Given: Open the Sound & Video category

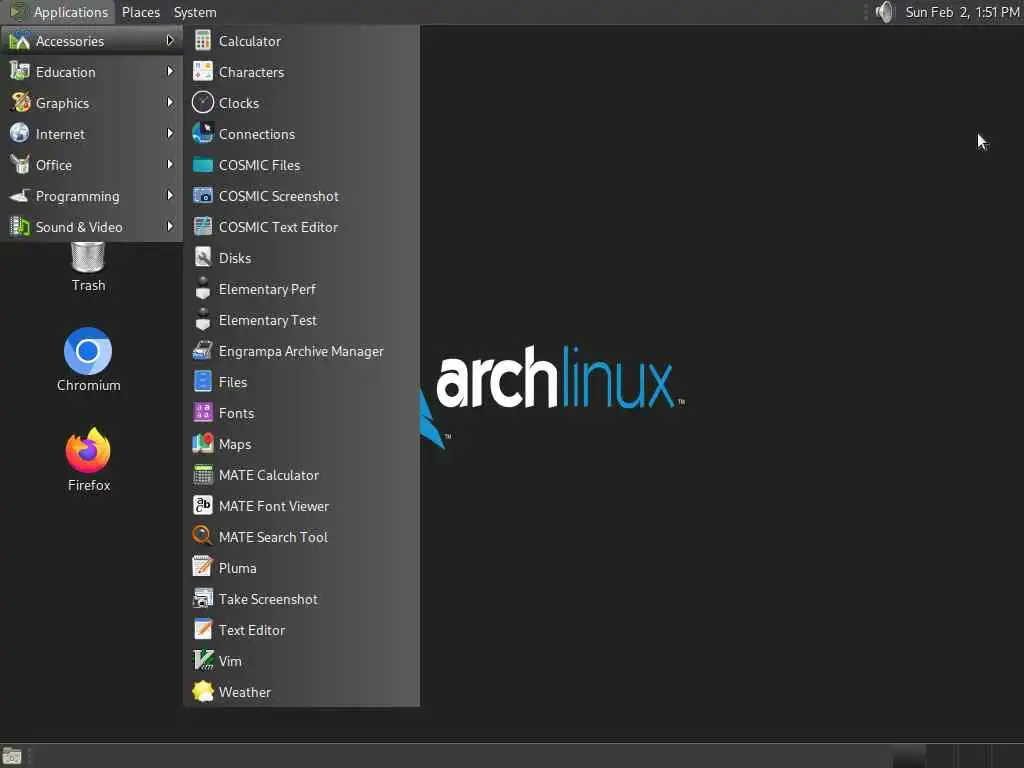Looking at the screenshot, I should point(91,227).
